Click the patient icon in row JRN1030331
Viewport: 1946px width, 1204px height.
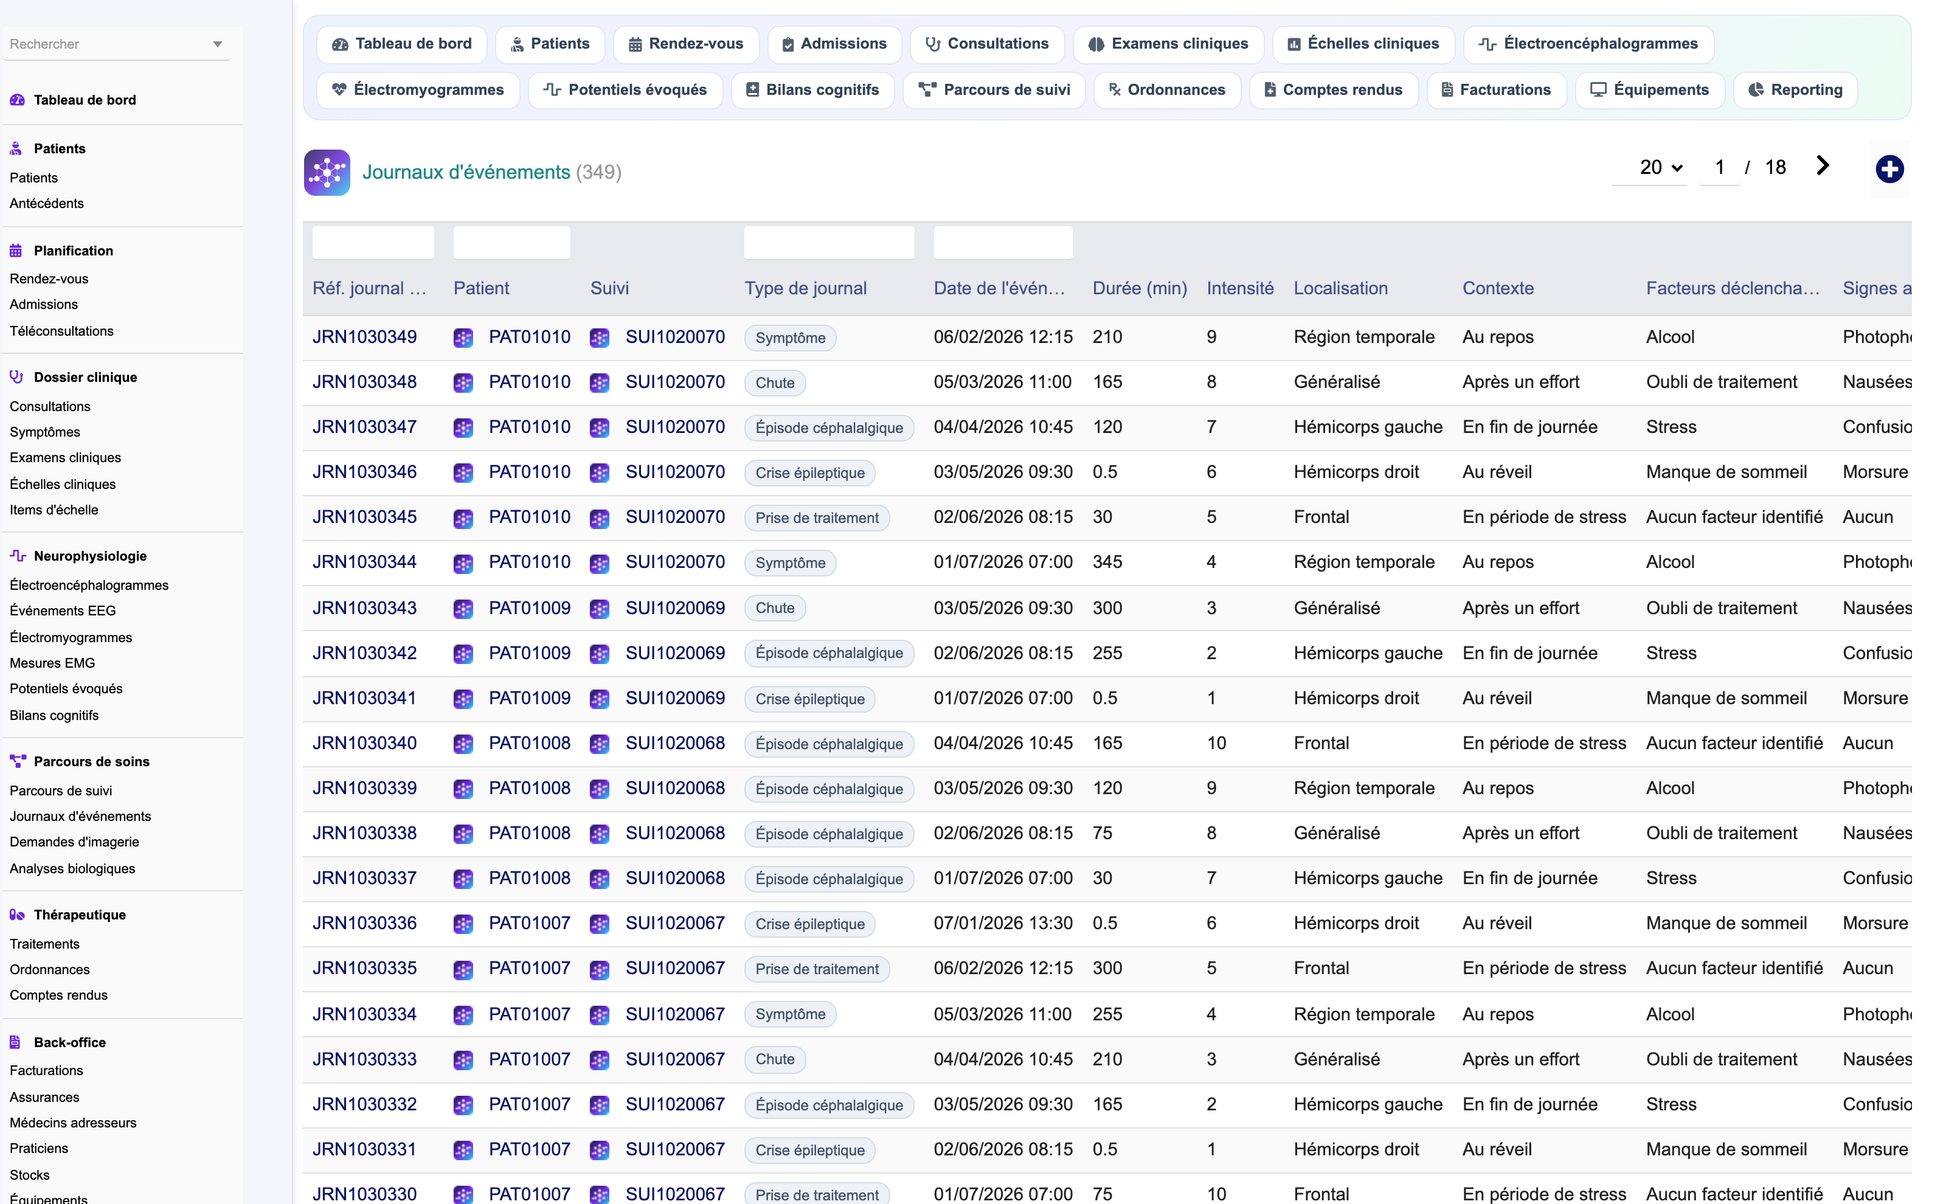tap(463, 1150)
